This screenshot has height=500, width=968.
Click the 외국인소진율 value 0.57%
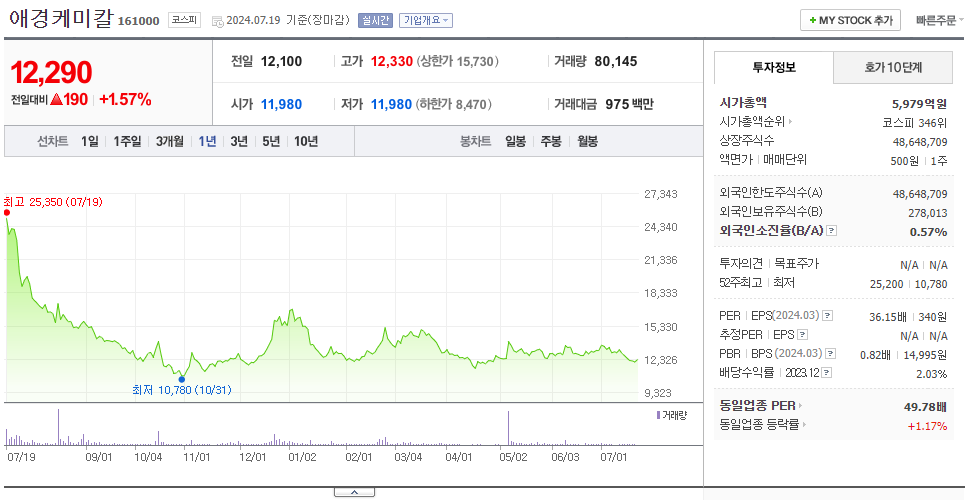[x=928, y=231]
